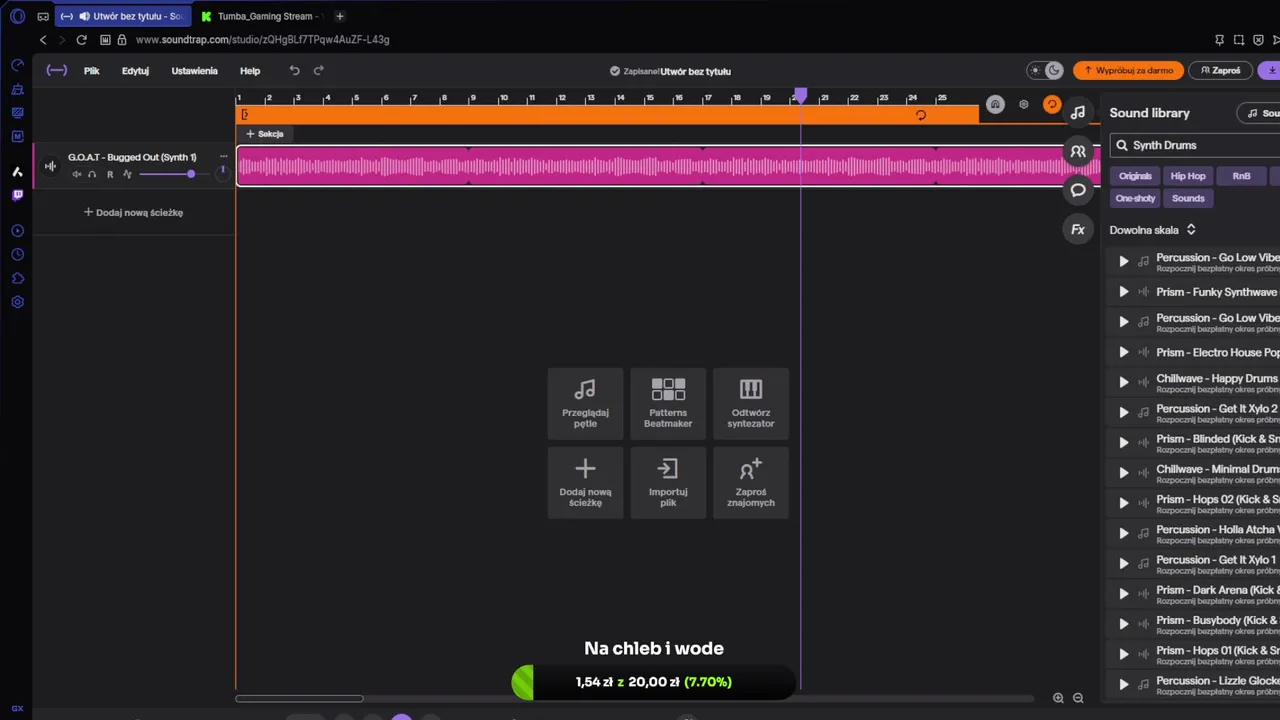Click the hexagon settings icon above timeline
1280x720 pixels.
[x=1023, y=104]
